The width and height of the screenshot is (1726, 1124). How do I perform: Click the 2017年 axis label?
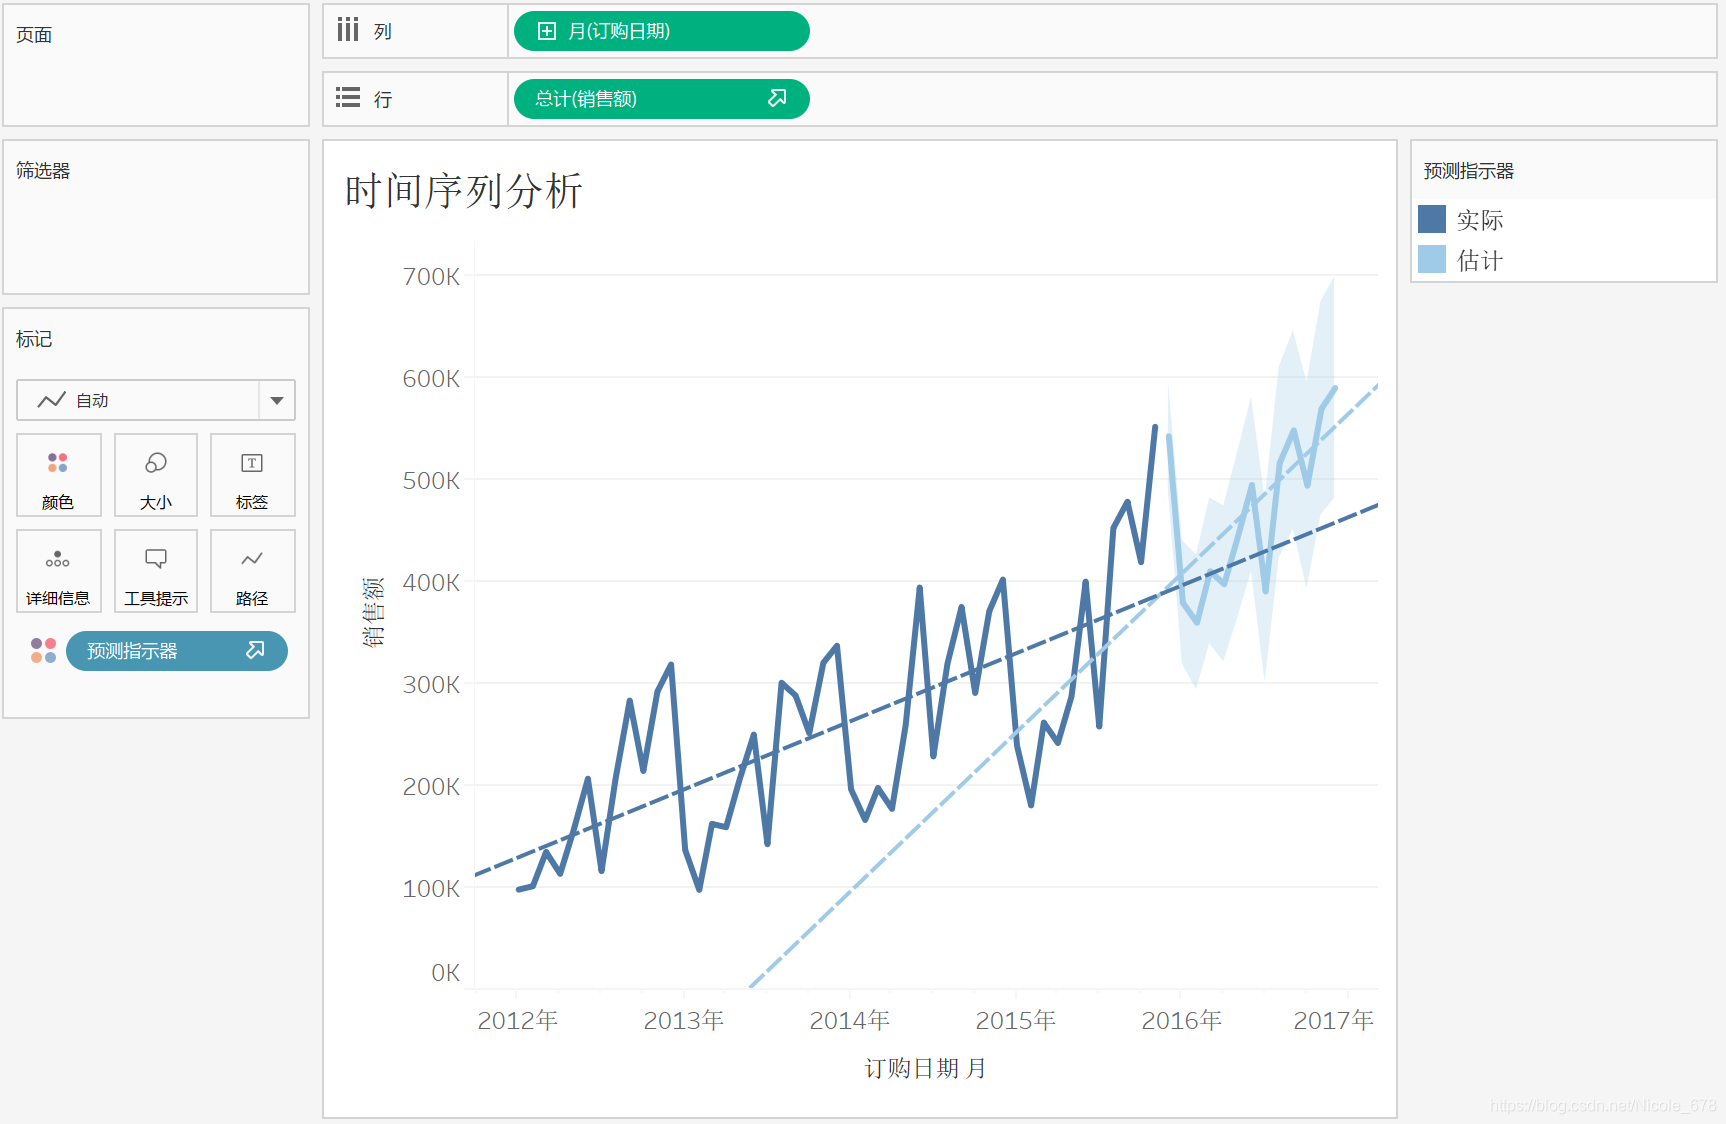pyautogui.click(x=1333, y=1020)
